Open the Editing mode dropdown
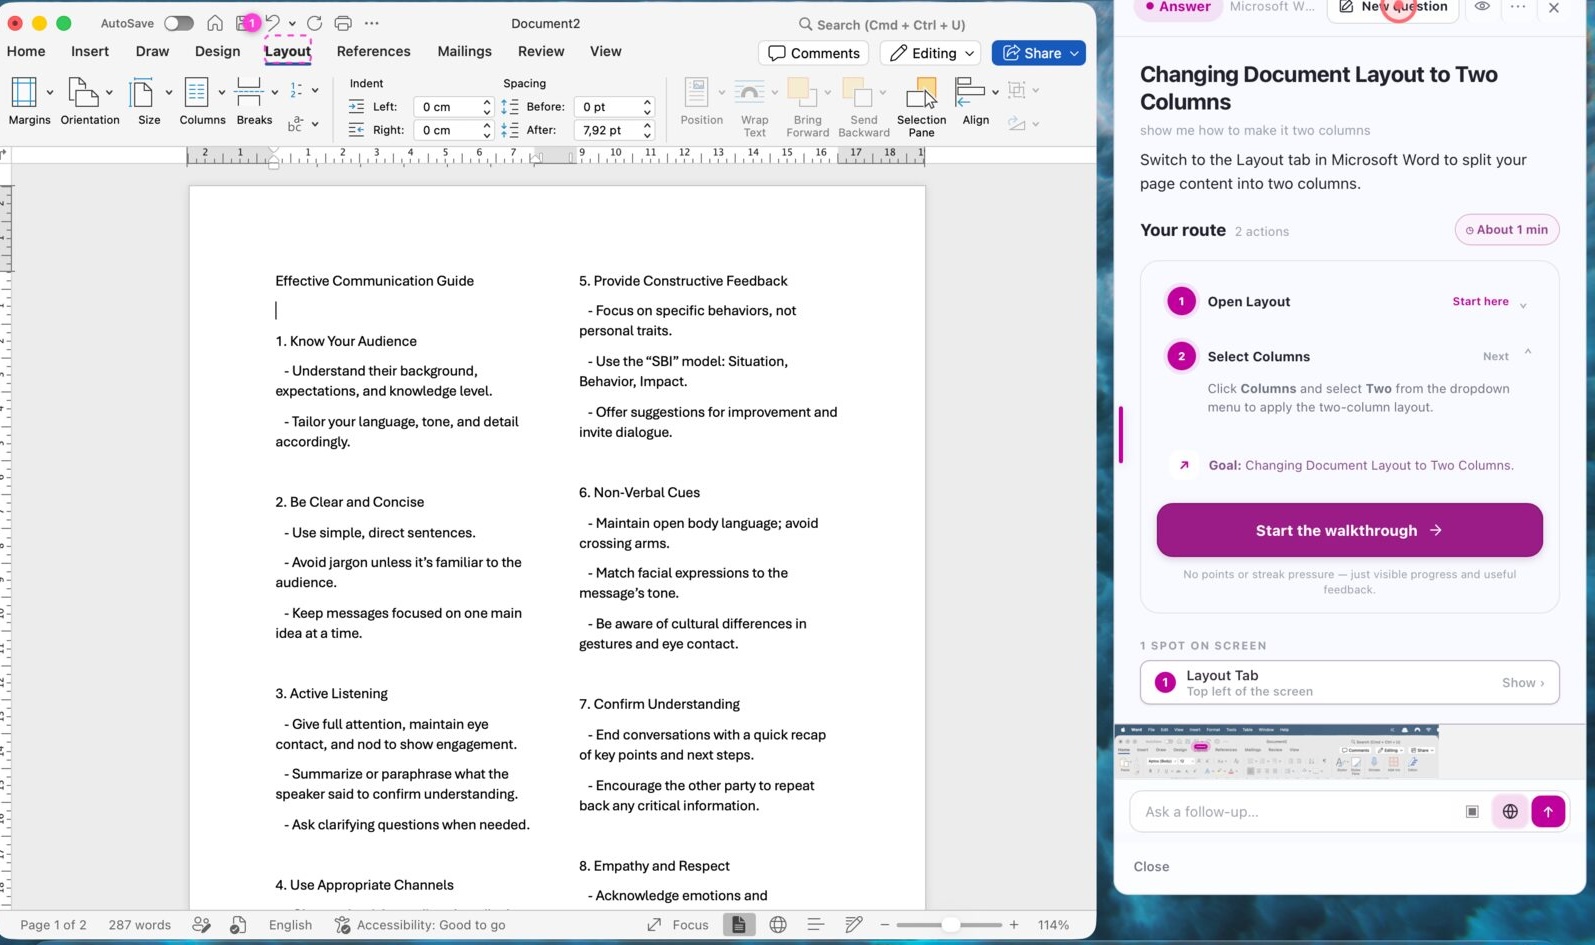The image size is (1595, 945). (932, 53)
